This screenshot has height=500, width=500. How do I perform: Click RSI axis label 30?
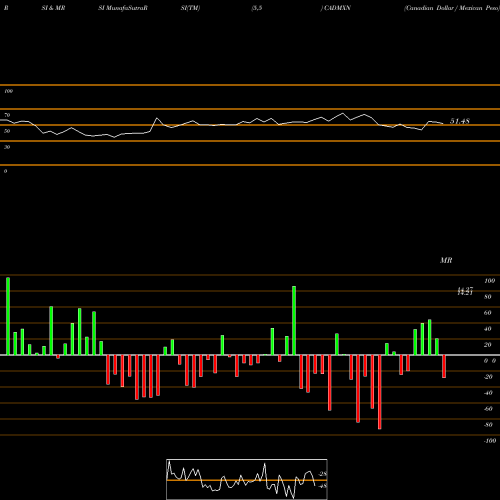coord(7,147)
